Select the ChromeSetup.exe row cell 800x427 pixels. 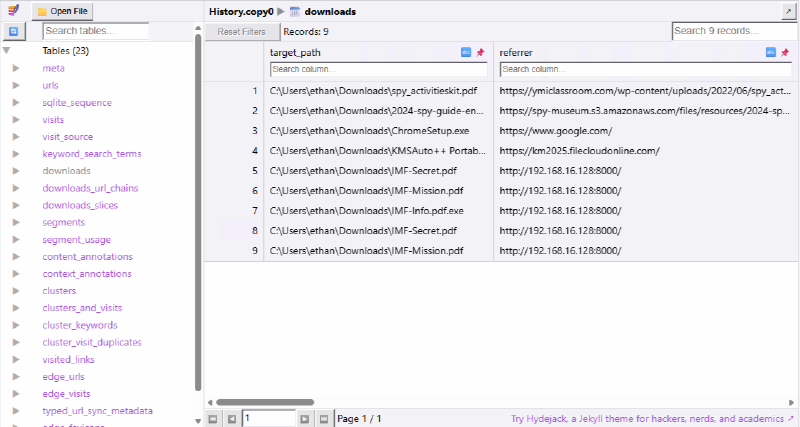tap(379, 131)
